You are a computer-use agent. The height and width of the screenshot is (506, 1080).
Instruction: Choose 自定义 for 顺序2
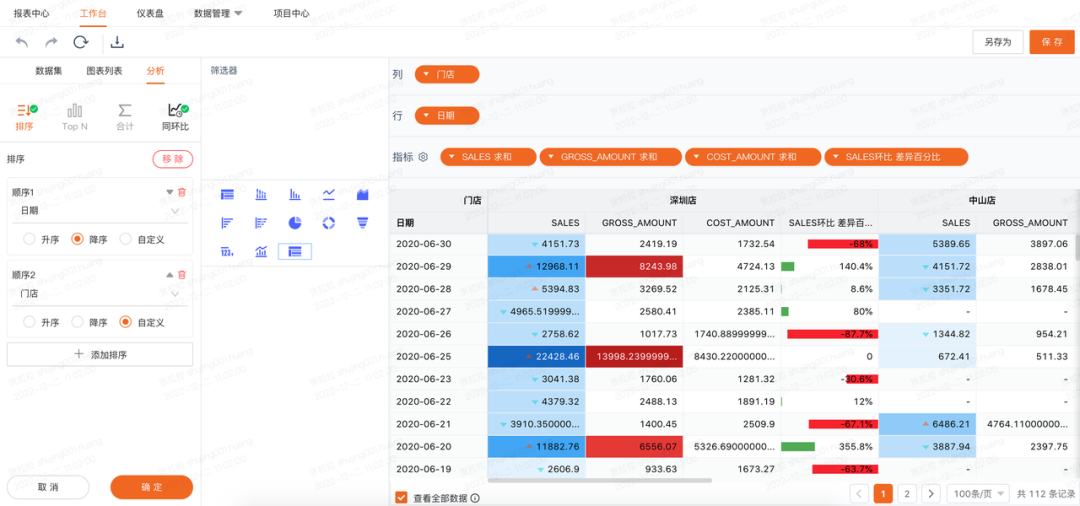(125, 321)
